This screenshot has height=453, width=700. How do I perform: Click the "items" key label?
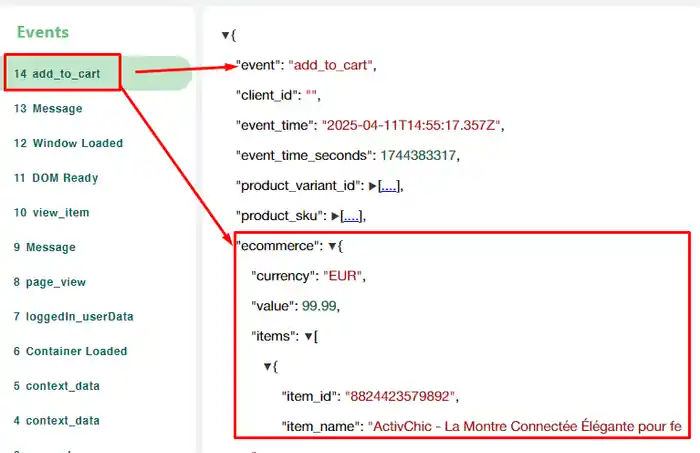coord(272,336)
